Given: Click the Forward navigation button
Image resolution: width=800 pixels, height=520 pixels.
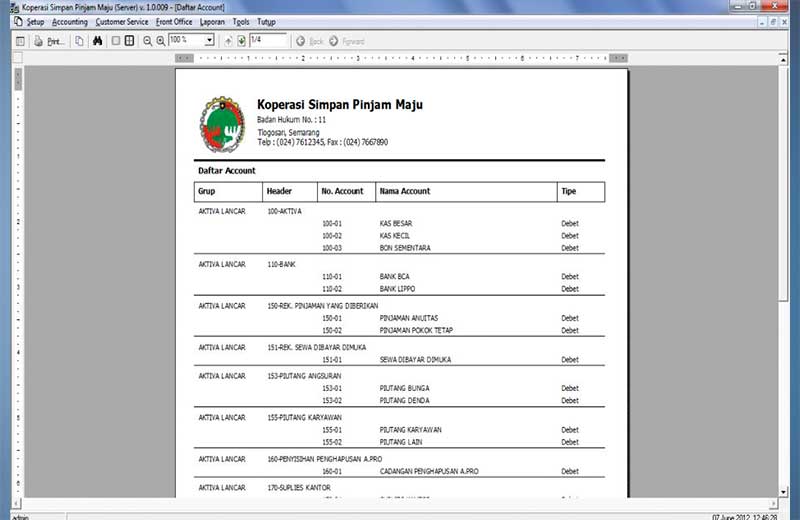Looking at the screenshot, I should coord(347,41).
